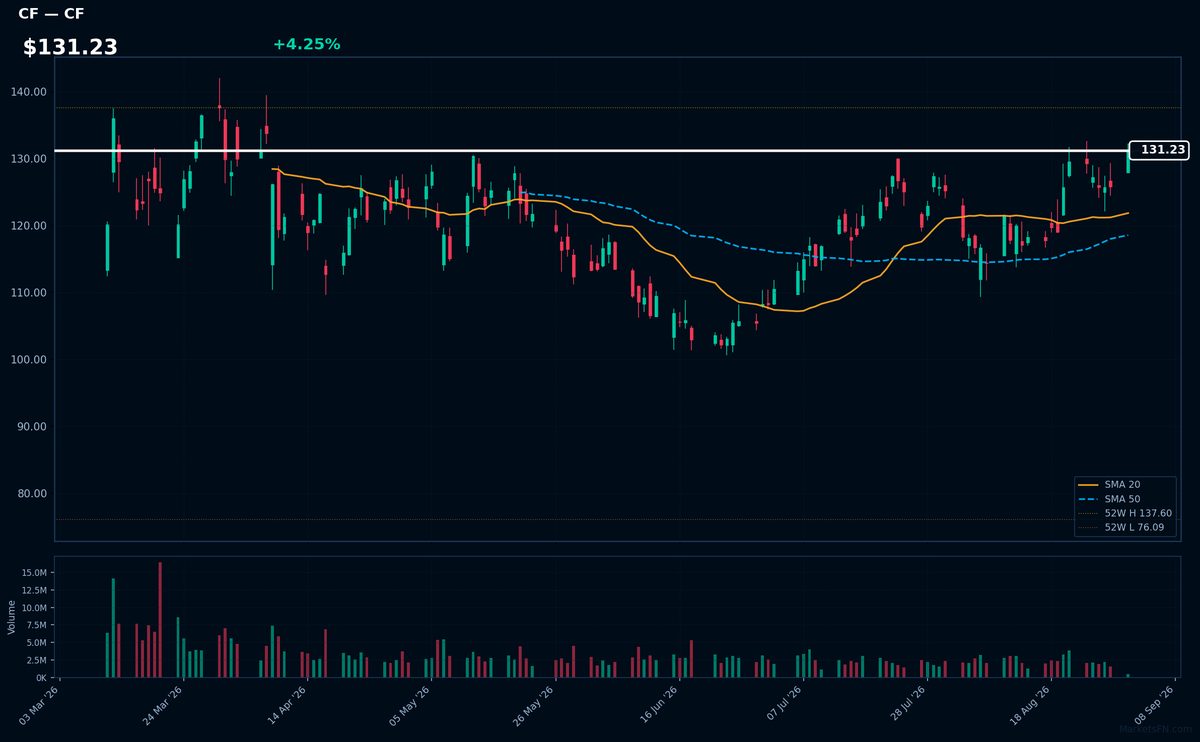Click the 110.00 price axis label
This screenshot has width=1200, height=742.
click(28, 293)
